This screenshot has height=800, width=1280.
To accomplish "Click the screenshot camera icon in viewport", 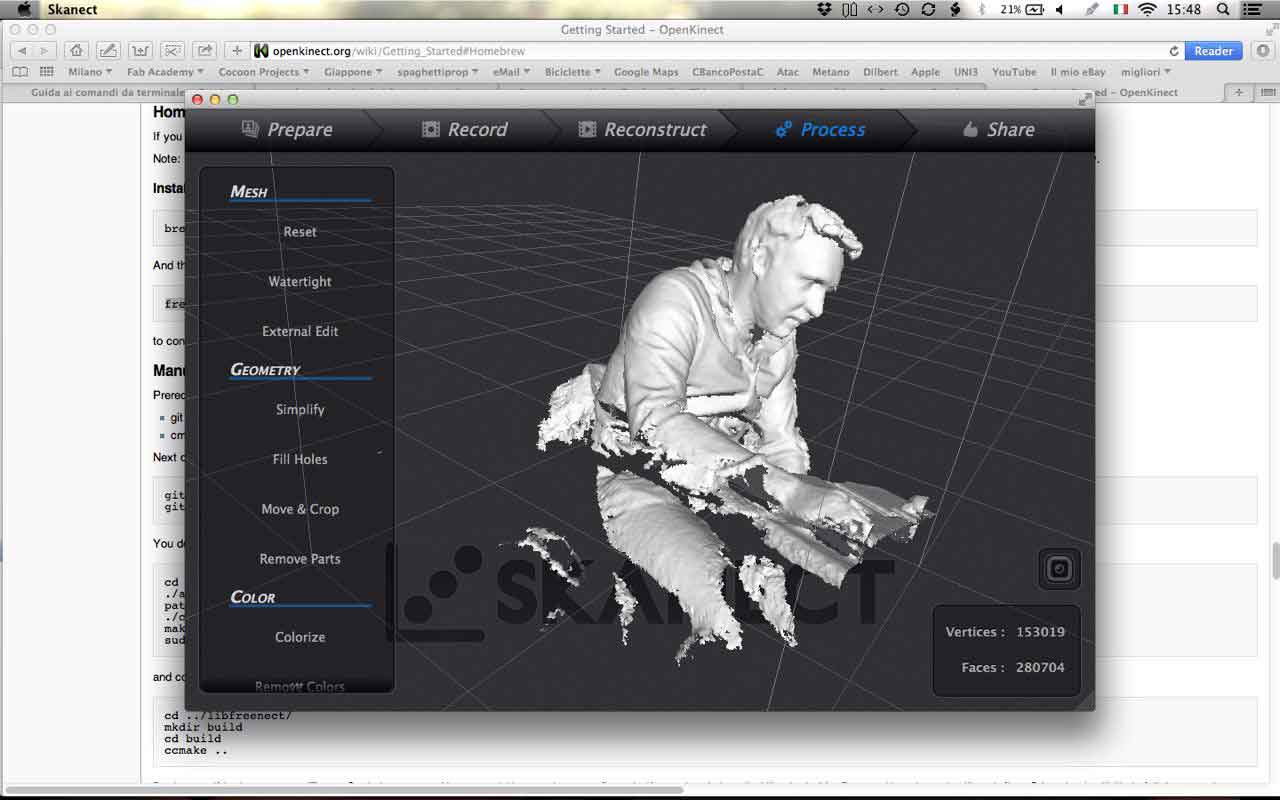I will (x=1059, y=569).
